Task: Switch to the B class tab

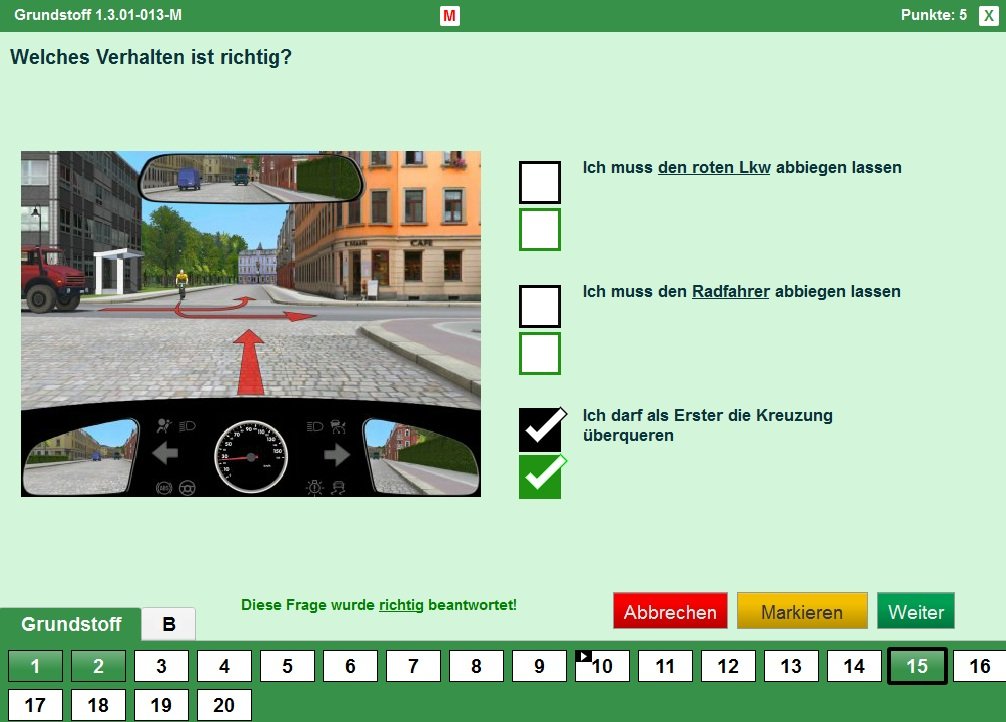Action: point(169,624)
